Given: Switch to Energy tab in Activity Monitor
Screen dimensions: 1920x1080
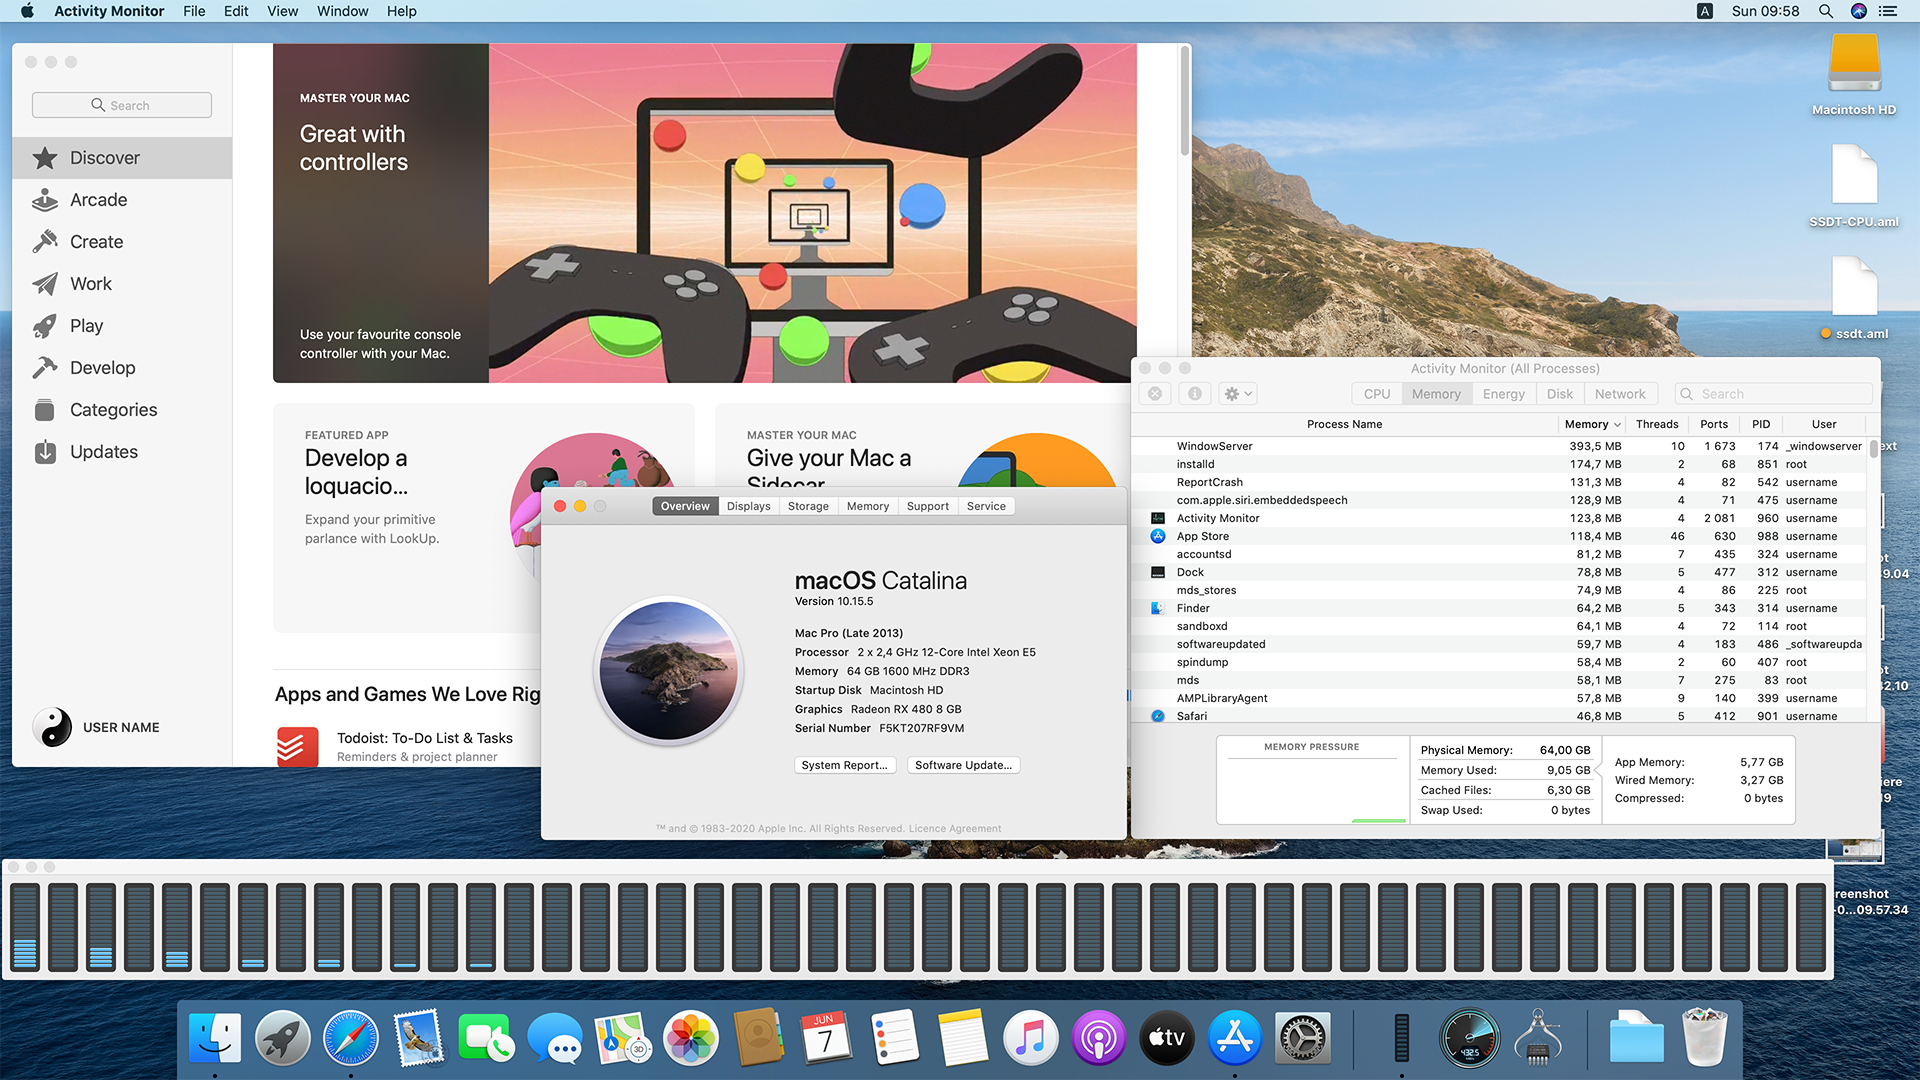Looking at the screenshot, I should tap(1503, 394).
